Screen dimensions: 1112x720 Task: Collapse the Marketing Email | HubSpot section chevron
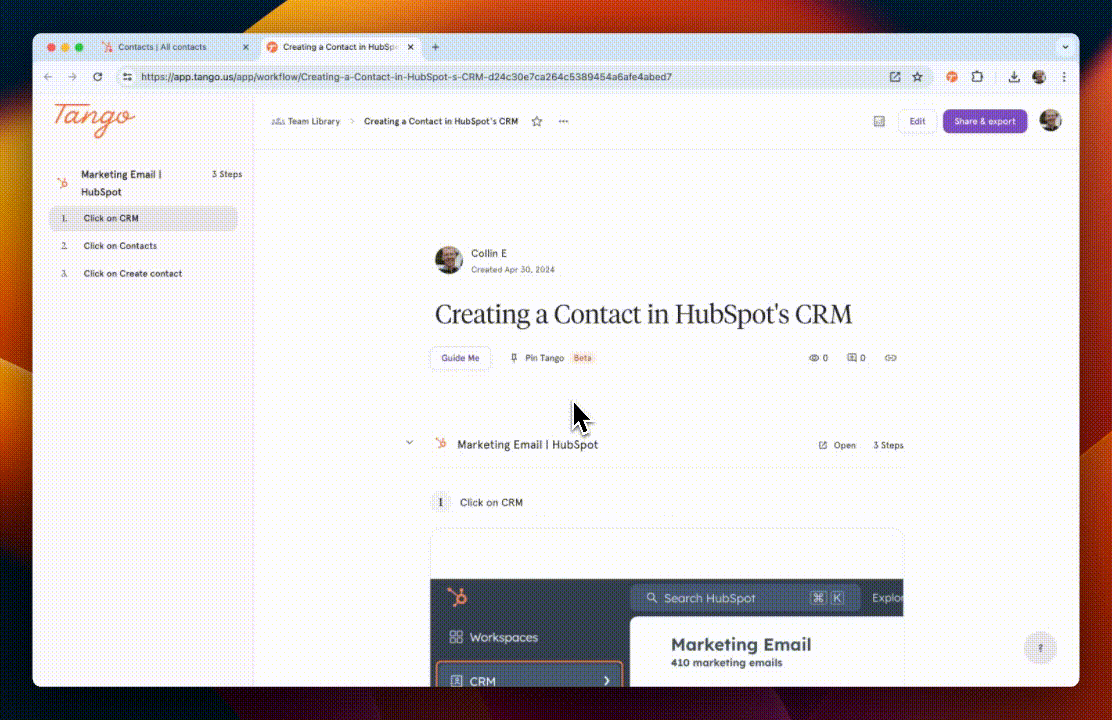pyautogui.click(x=409, y=443)
